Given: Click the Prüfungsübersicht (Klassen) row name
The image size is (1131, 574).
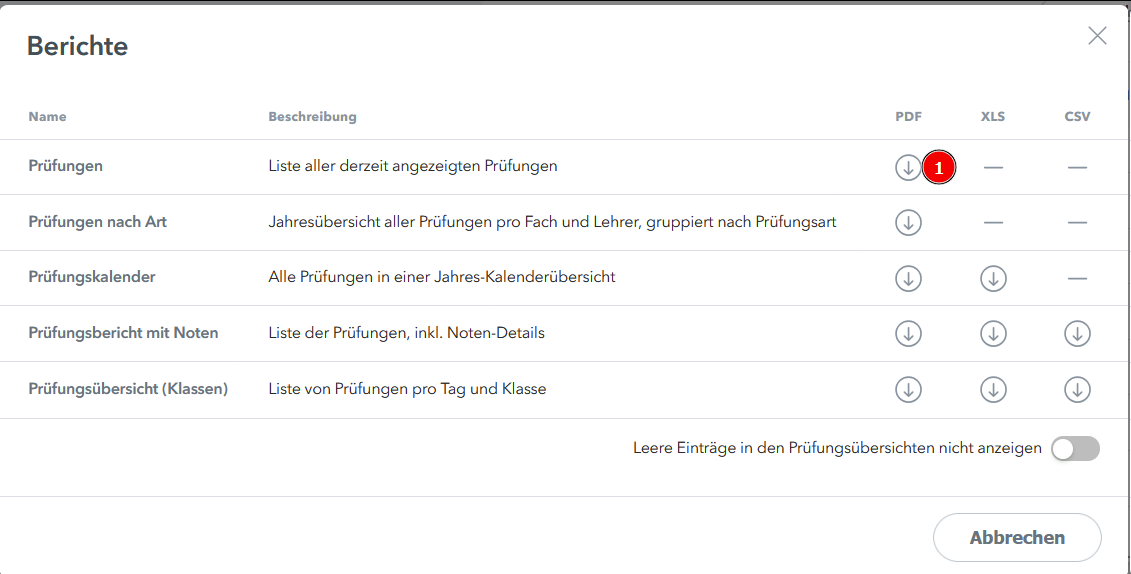Looking at the screenshot, I should (x=128, y=389).
